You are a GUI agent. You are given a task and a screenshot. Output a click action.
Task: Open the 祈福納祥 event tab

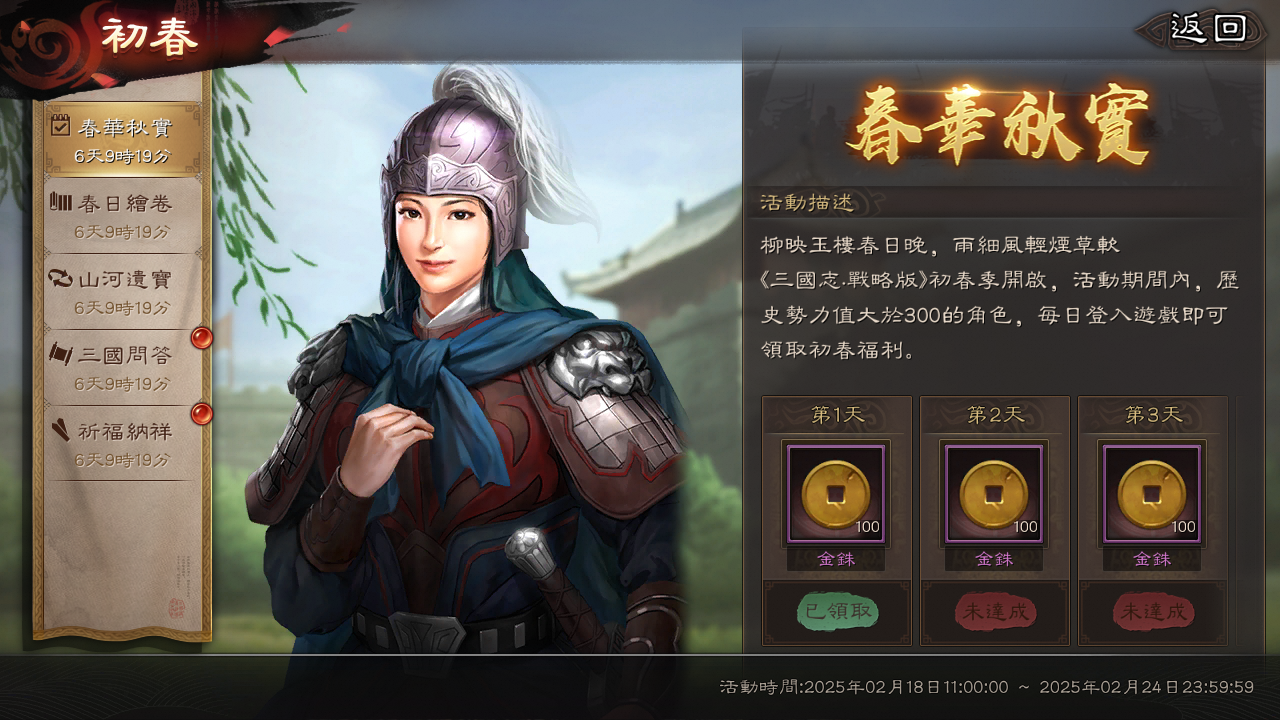pyautogui.click(x=122, y=444)
